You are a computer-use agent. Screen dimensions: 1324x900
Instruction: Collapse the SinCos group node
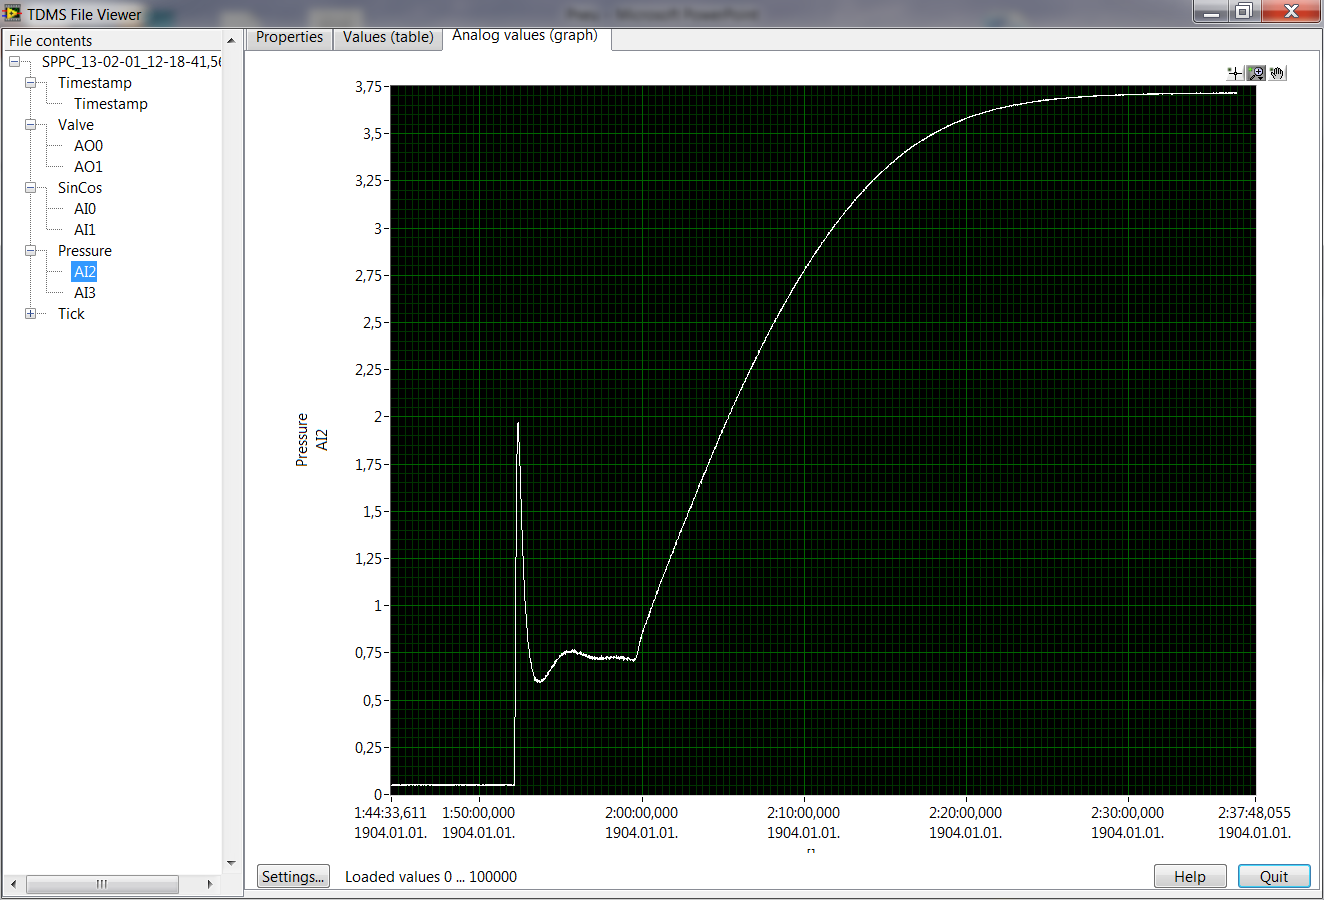click(31, 188)
